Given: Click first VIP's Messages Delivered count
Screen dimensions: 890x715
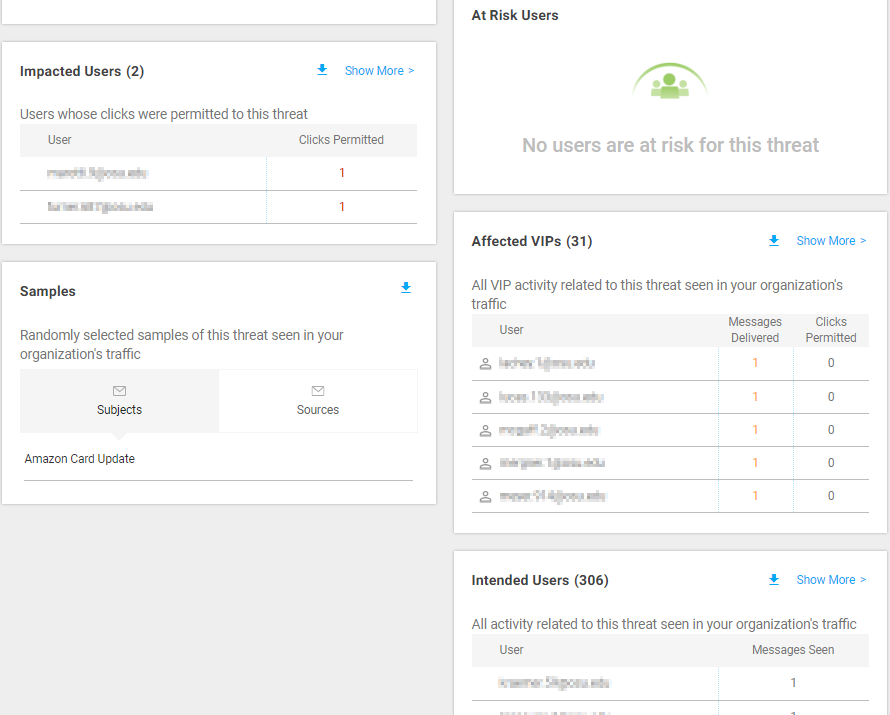Looking at the screenshot, I should (755, 363).
